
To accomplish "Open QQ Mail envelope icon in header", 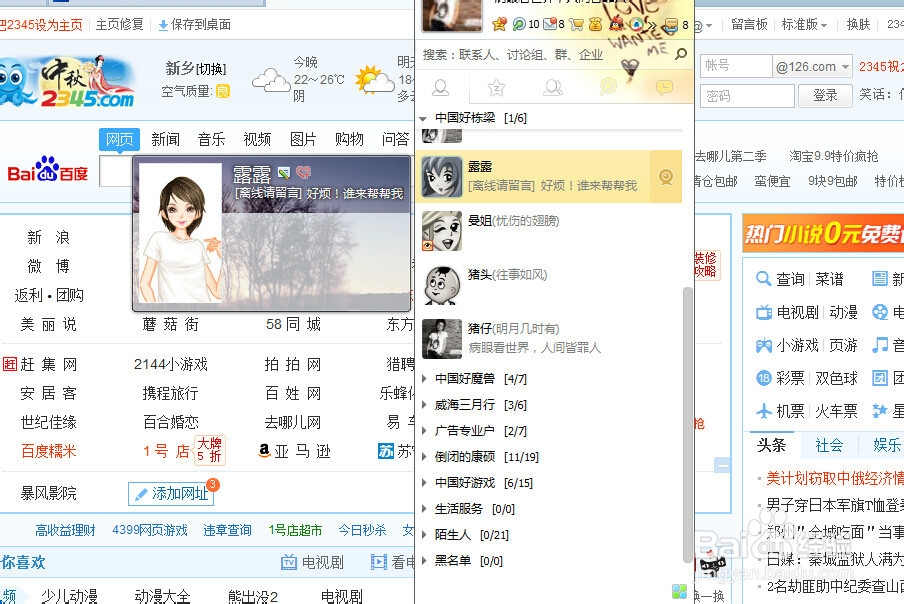I will pos(549,24).
